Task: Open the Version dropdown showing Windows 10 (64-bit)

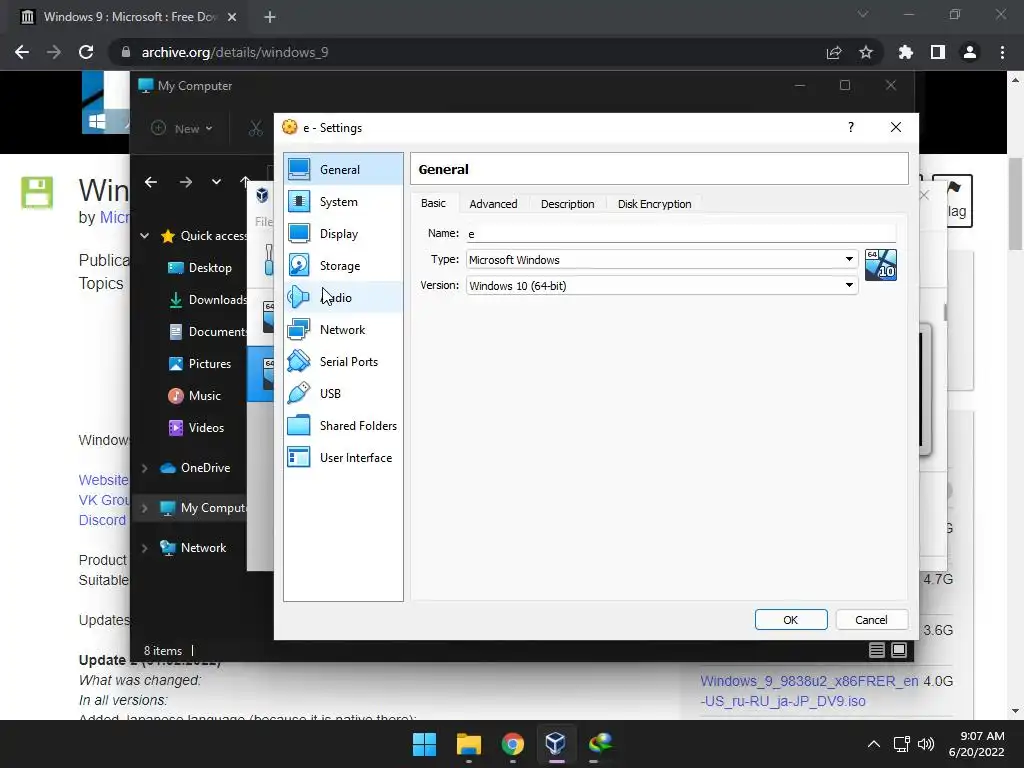Action: [662, 285]
